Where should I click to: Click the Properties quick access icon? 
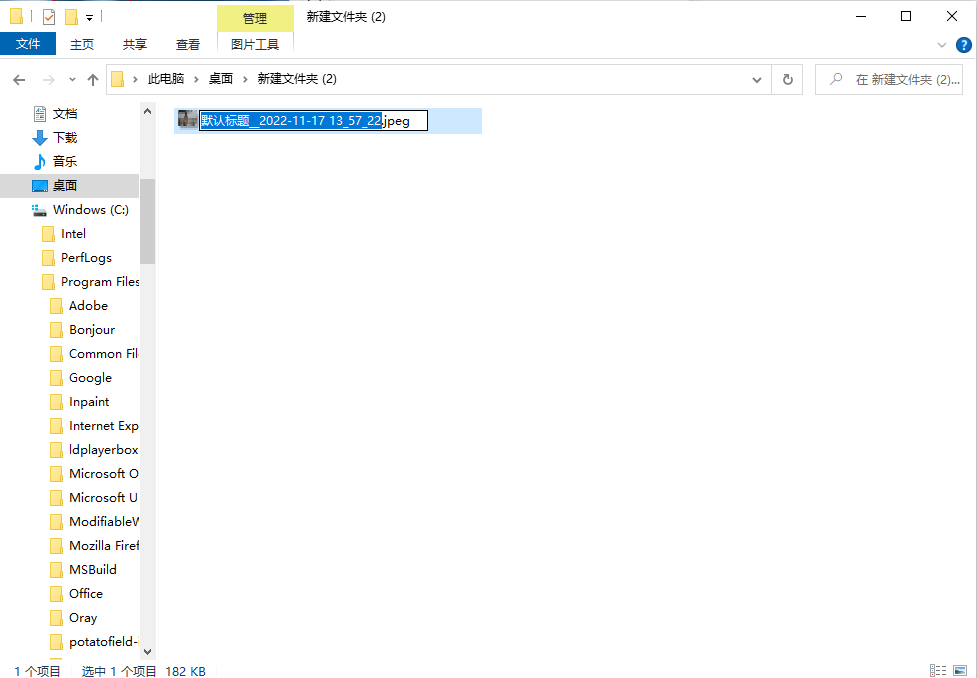click(x=49, y=17)
